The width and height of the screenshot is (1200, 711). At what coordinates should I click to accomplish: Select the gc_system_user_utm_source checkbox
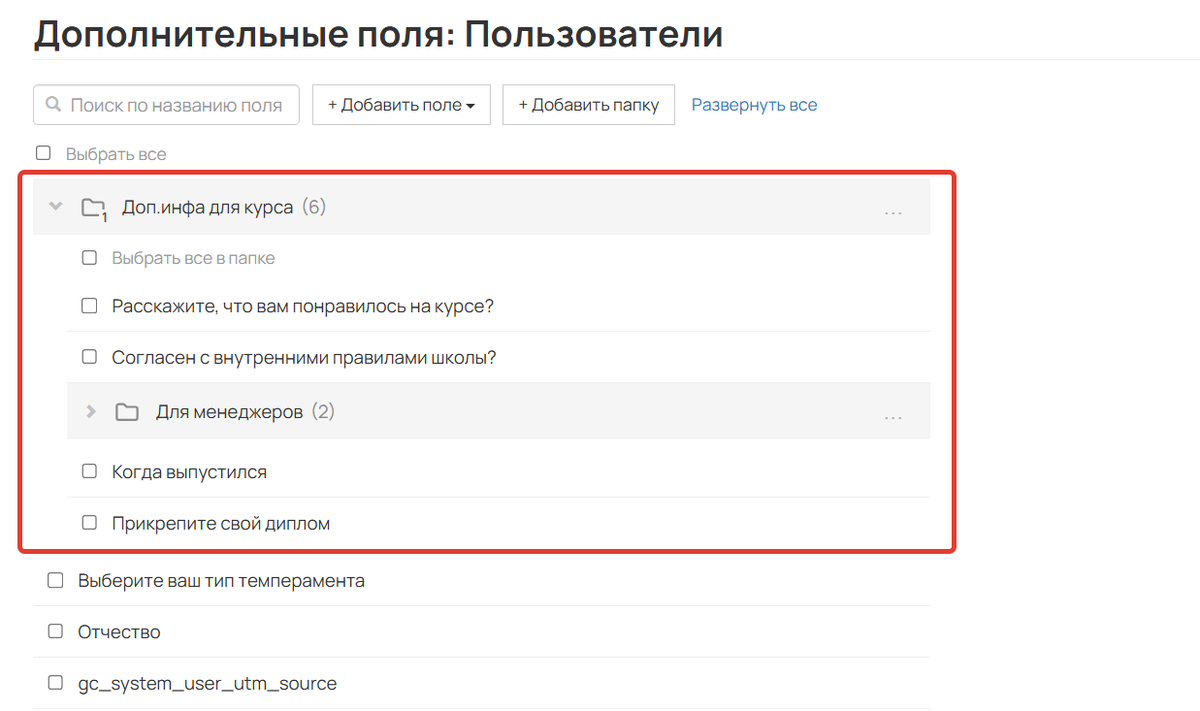pos(55,684)
